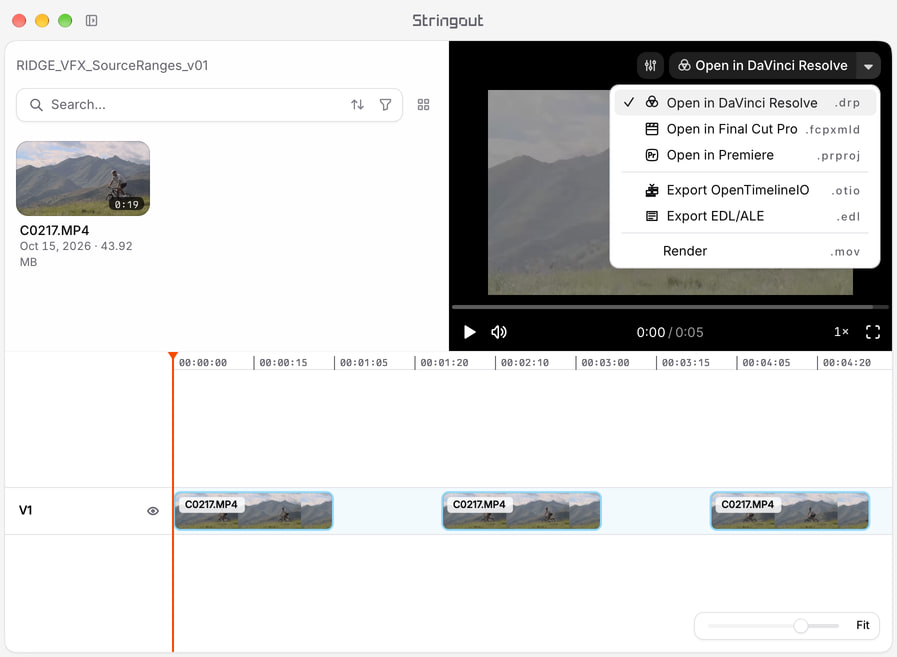Select the middle C0217.MP4 timeline clip
Screen dimensions: 897x657
[522, 510]
